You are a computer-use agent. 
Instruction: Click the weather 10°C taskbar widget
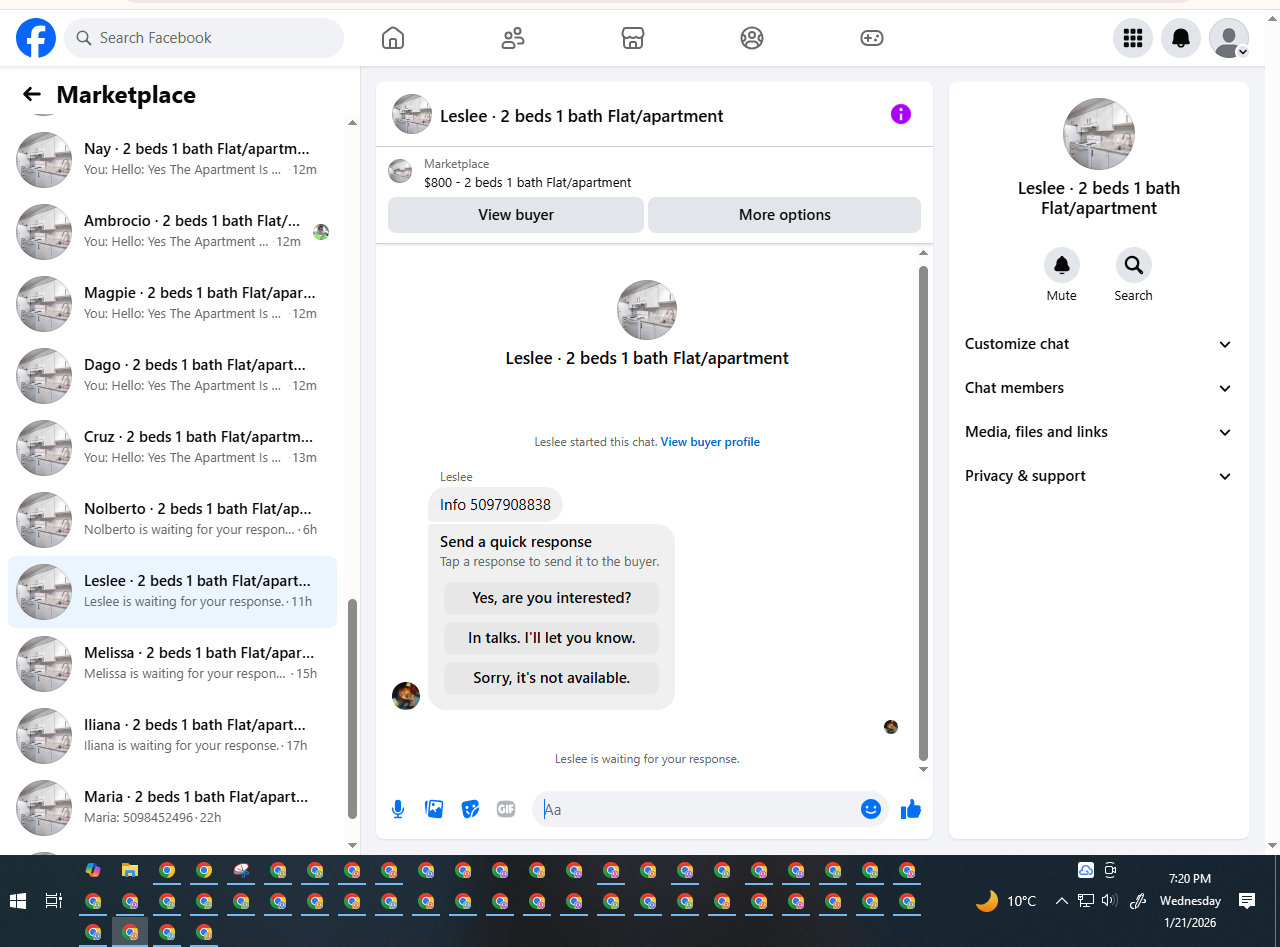tap(1007, 901)
